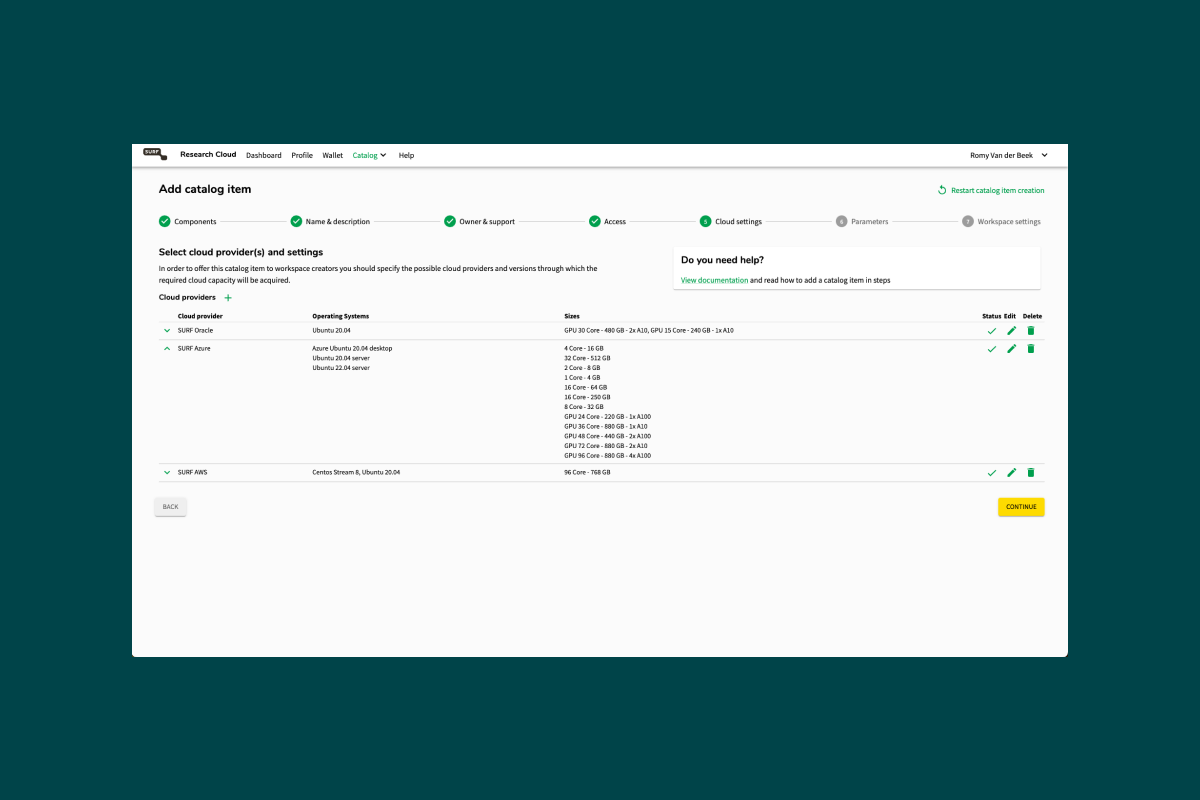The image size is (1200, 800).
Task: Open the View documentation link
Action: (x=714, y=281)
